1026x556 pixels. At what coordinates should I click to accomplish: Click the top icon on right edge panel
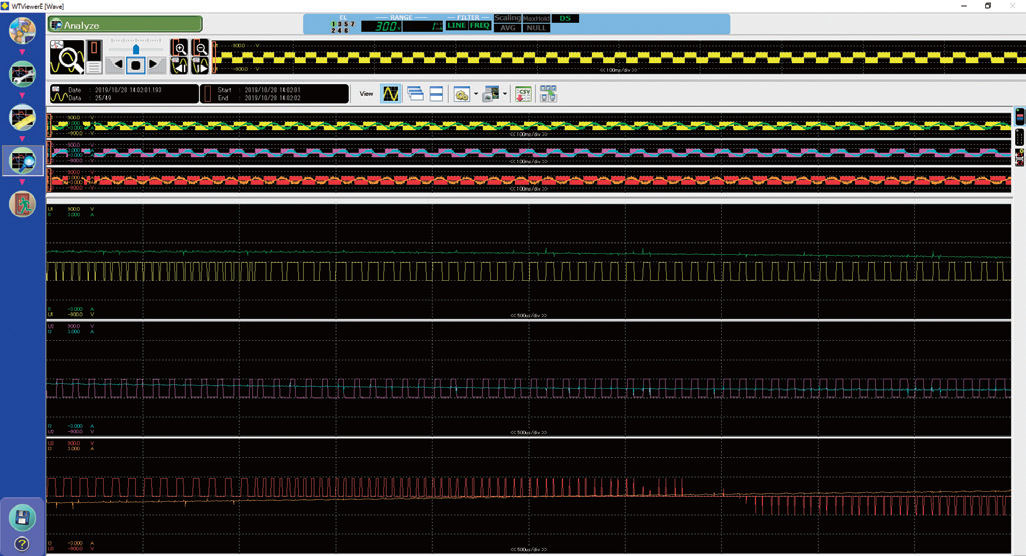click(x=1019, y=116)
